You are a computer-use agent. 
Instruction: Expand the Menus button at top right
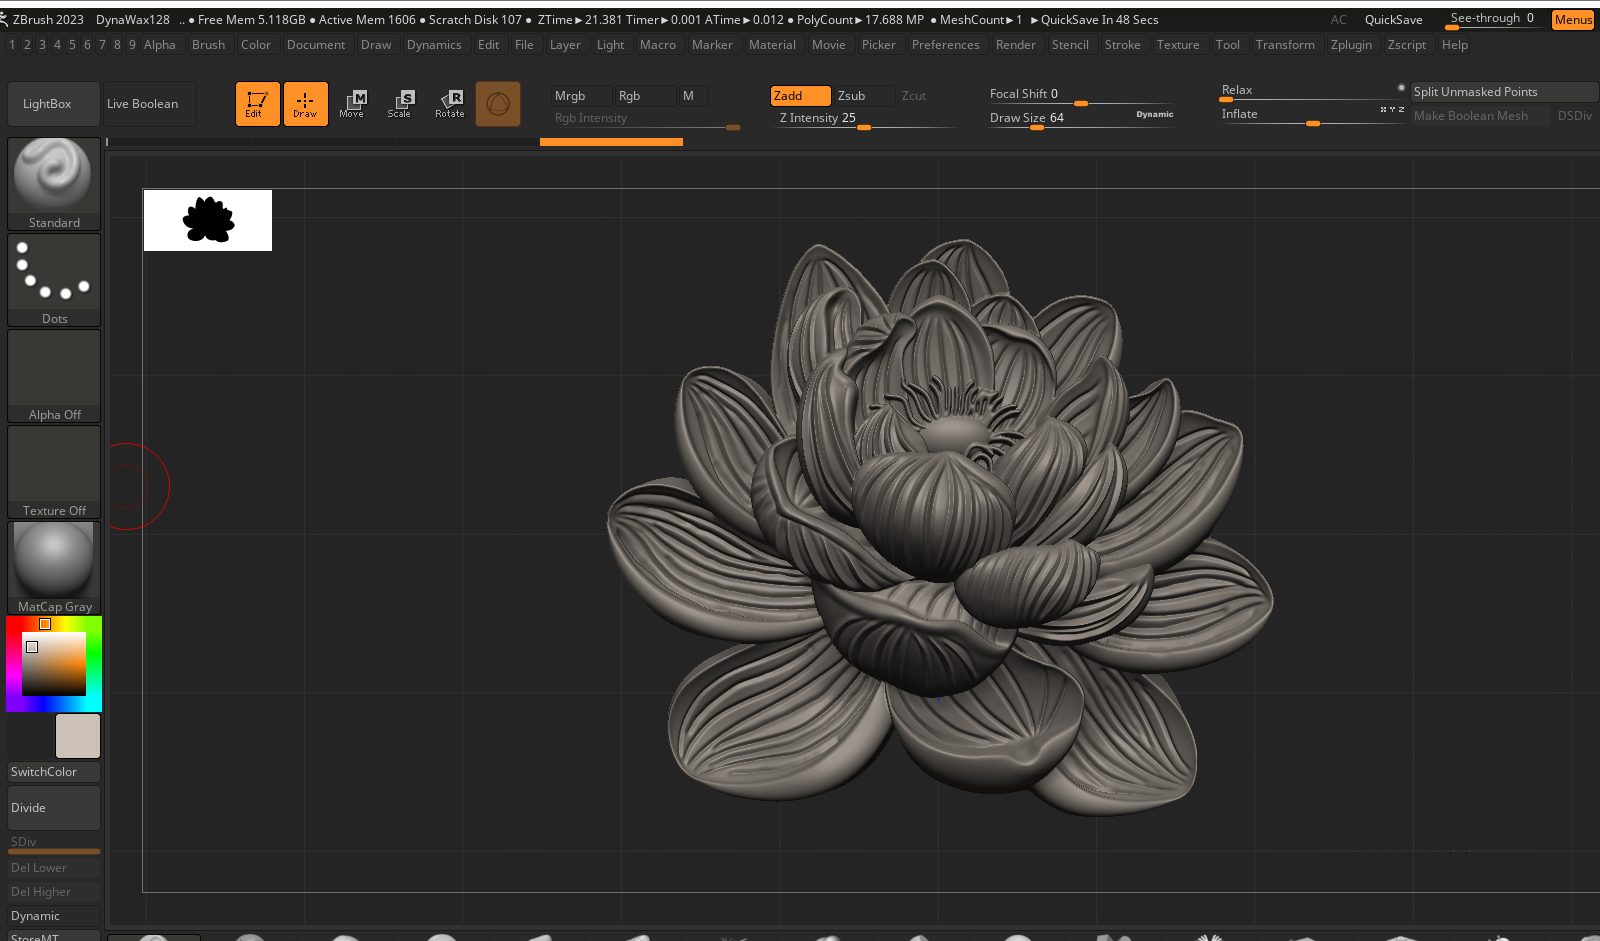(1572, 20)
